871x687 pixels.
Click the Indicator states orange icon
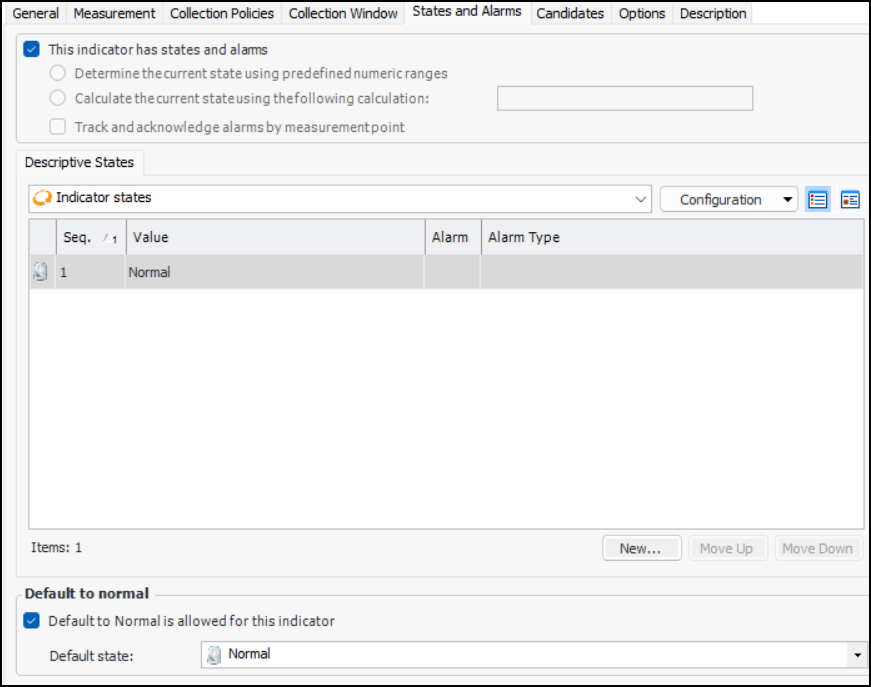(42, 198)
